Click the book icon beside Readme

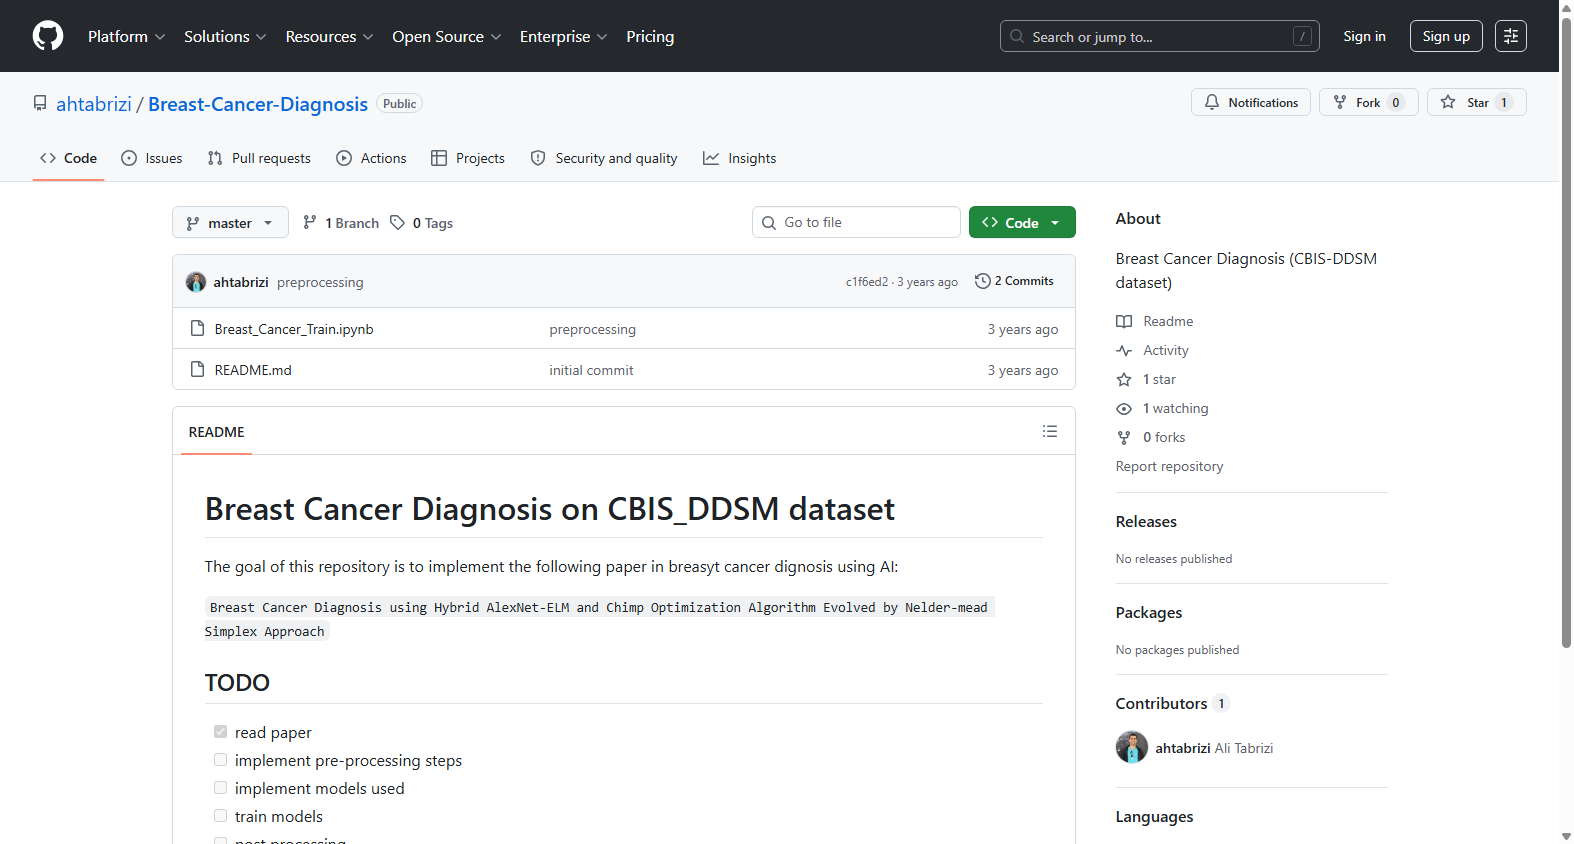point(1124,321)
